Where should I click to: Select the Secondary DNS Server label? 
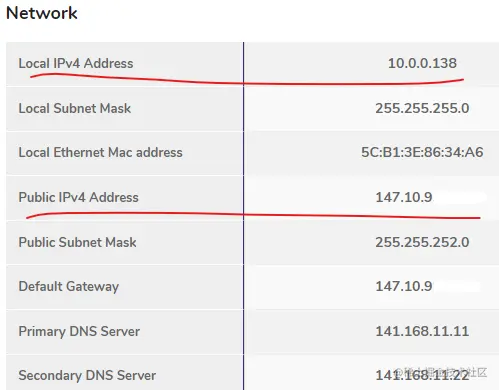click(x=87, y=376)
